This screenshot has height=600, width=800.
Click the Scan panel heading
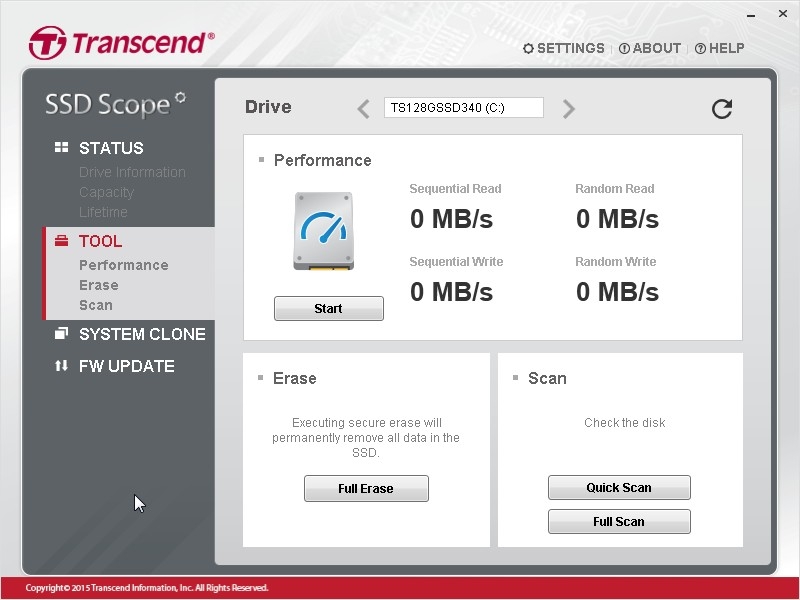547,378
